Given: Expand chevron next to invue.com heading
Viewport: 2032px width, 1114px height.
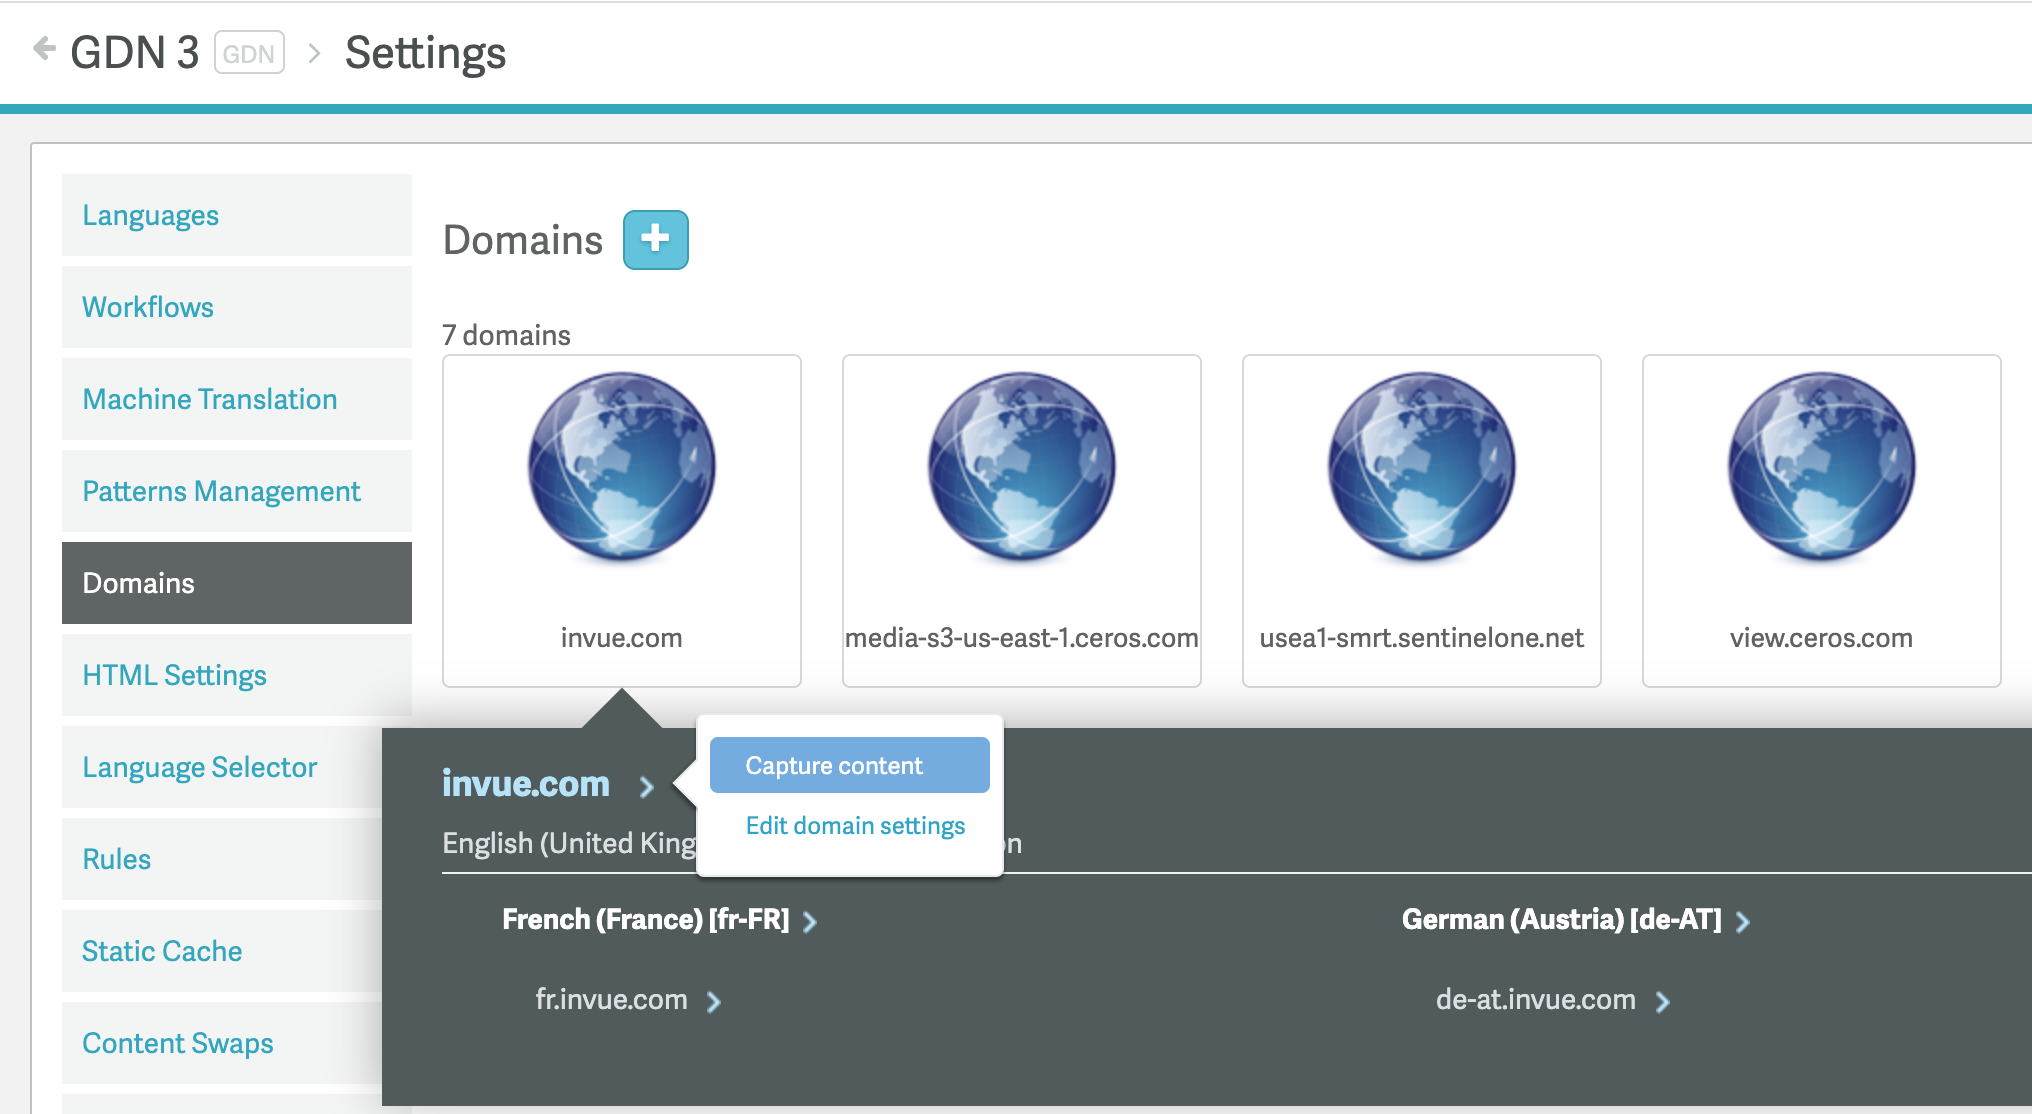Looking at the screenshot, I should click(647, 787).
